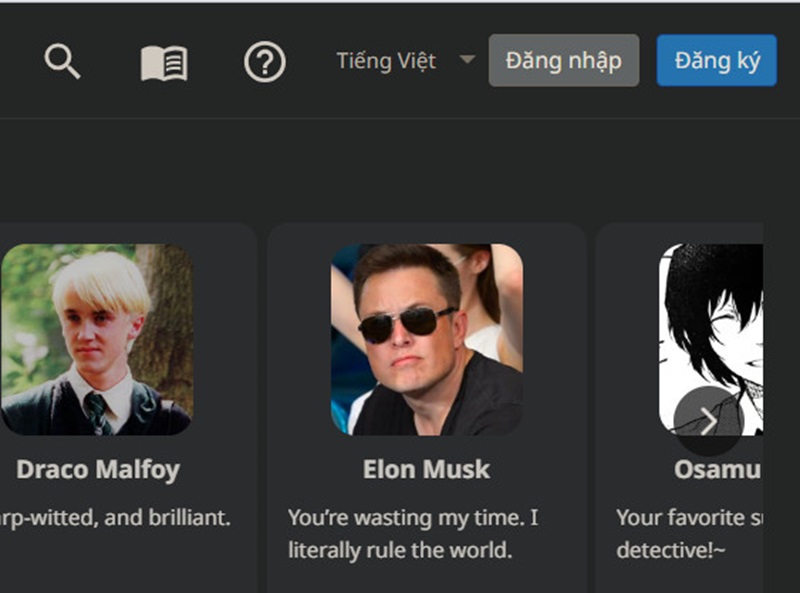Click the Draco Malfoy name title
The height and width of the screenshot is (593, 800).
click(x=98, y=469)
